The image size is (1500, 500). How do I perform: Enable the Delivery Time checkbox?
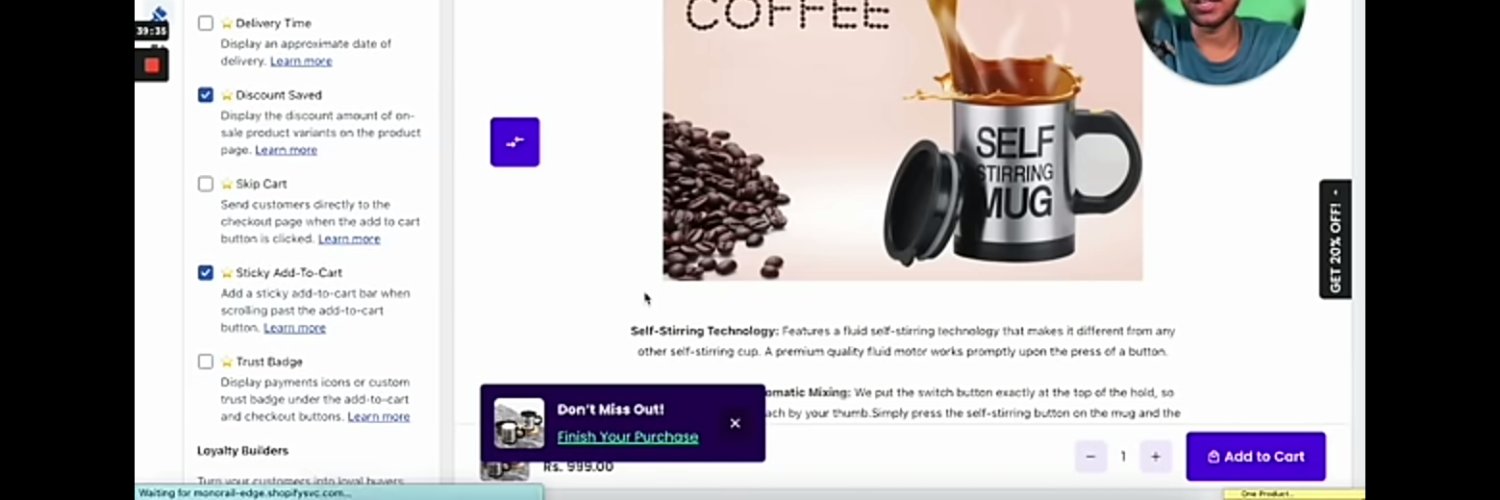coord(205,23)
